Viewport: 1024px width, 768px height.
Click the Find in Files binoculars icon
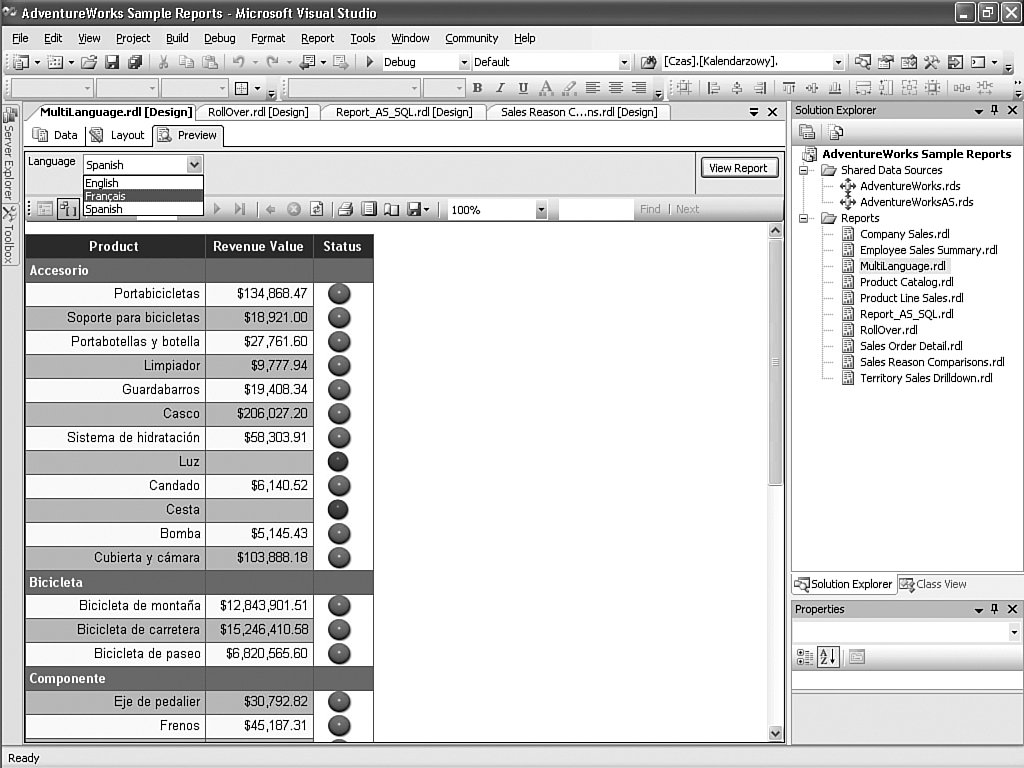pos(648,62)
